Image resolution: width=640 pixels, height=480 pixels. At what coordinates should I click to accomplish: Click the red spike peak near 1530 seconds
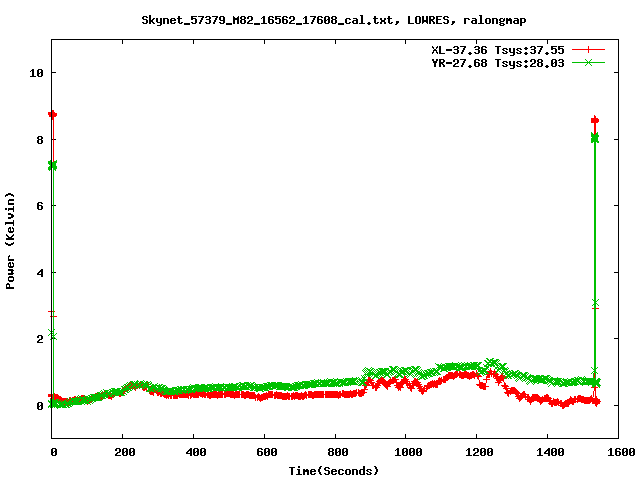click(595, 120)
